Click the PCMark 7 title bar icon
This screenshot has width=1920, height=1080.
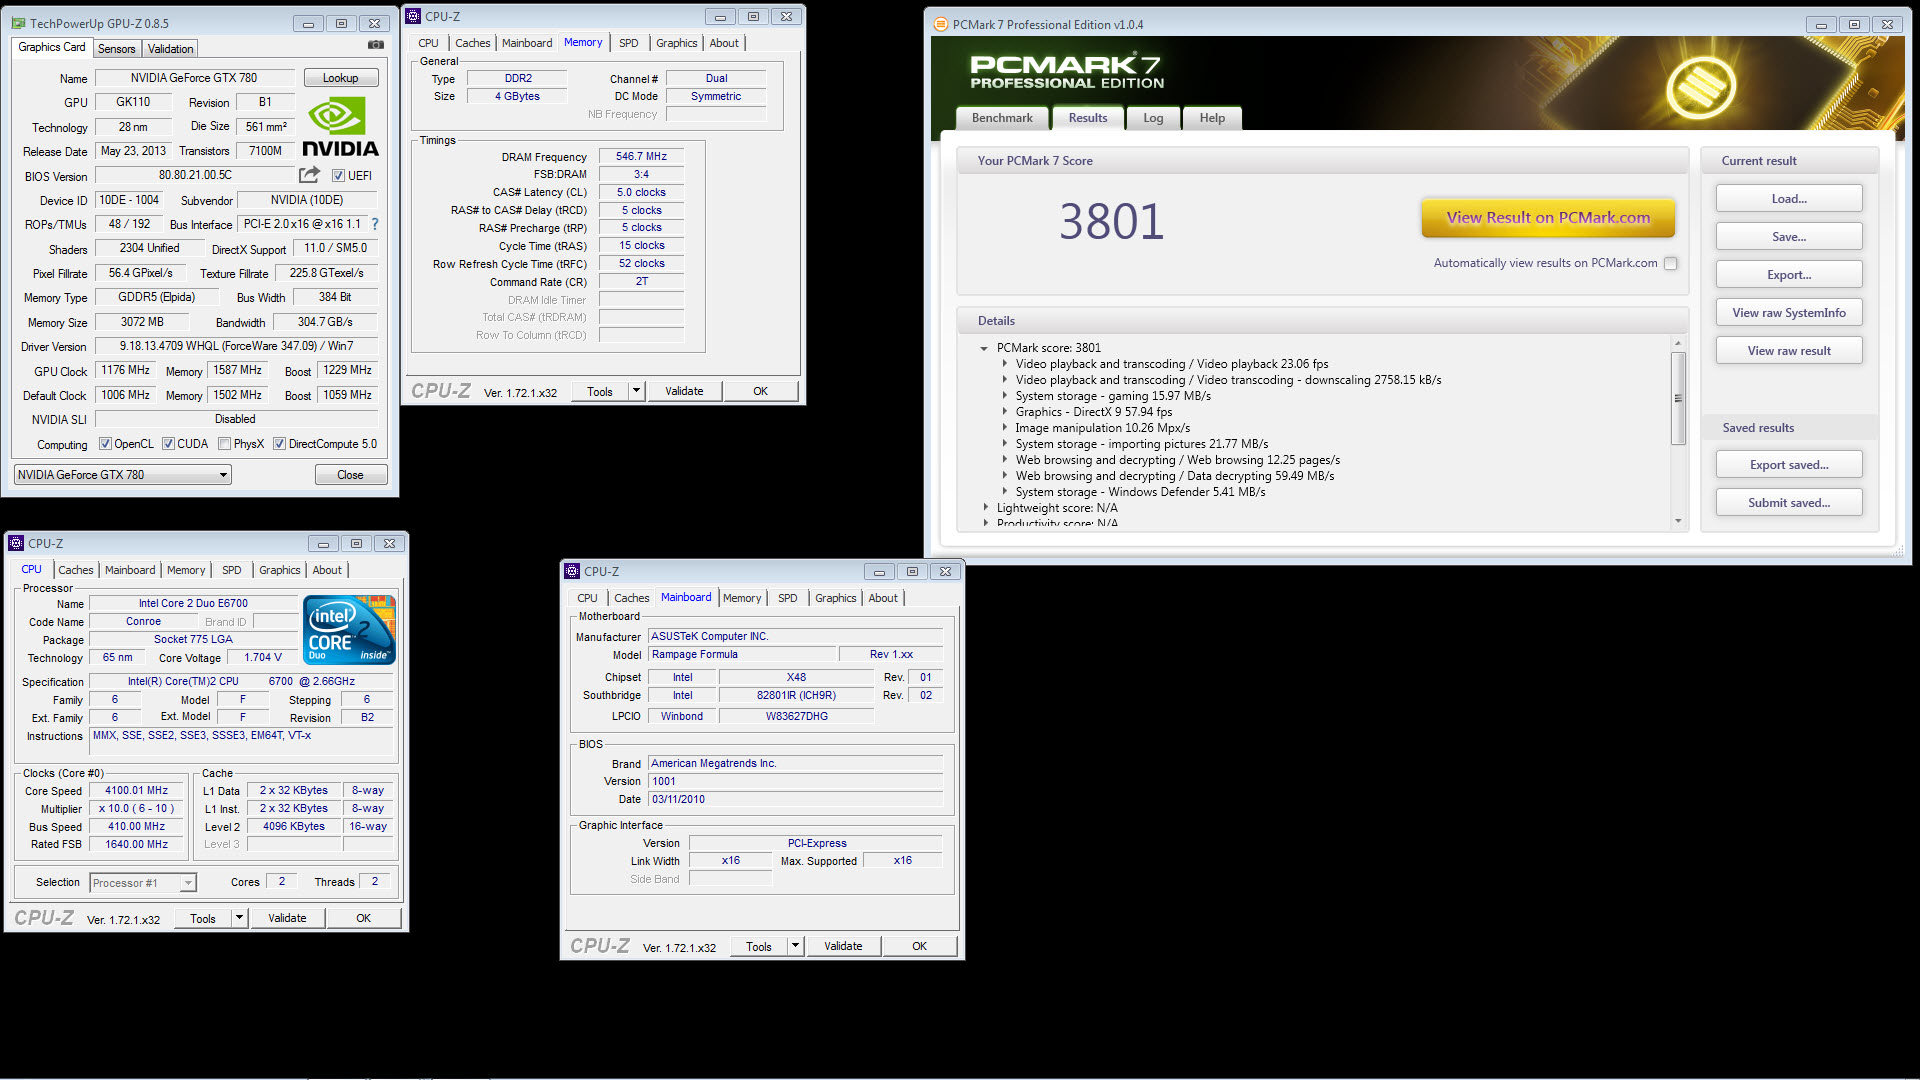coord(940,24)
